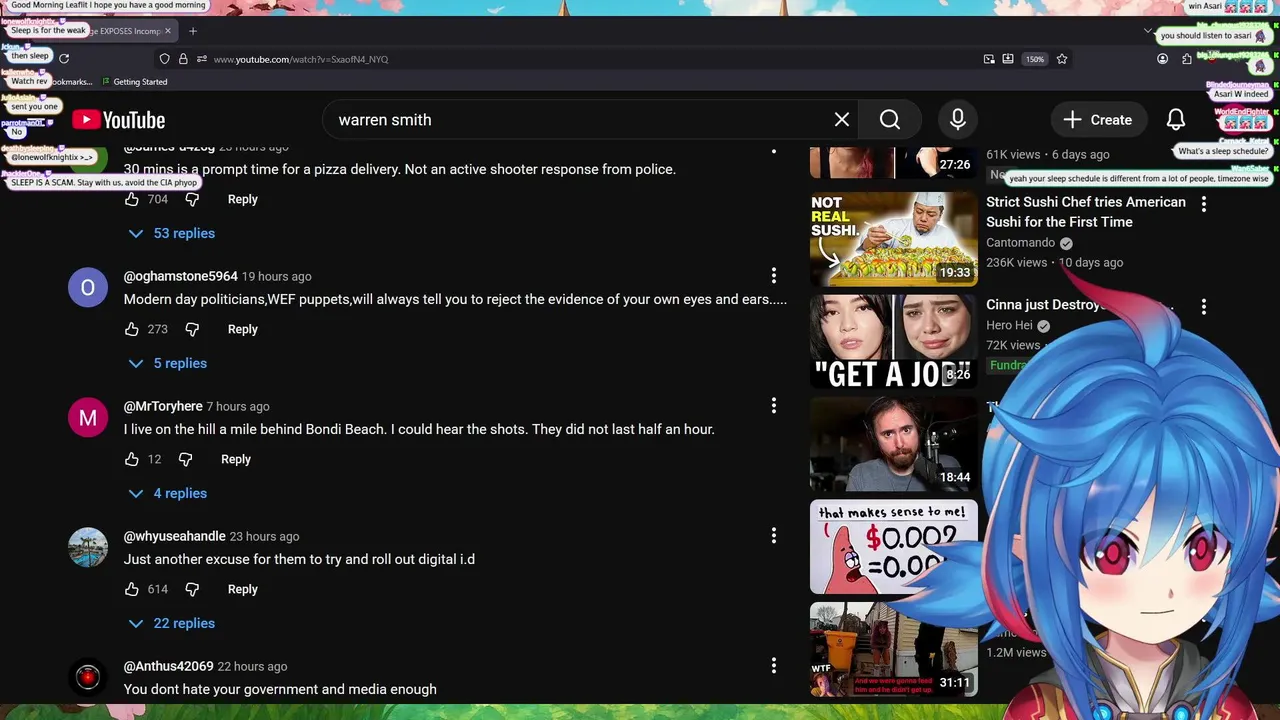Reply to the pizza delivery comment
Image resolution: width=1280 pixels, height=720 pixels.
243,199
